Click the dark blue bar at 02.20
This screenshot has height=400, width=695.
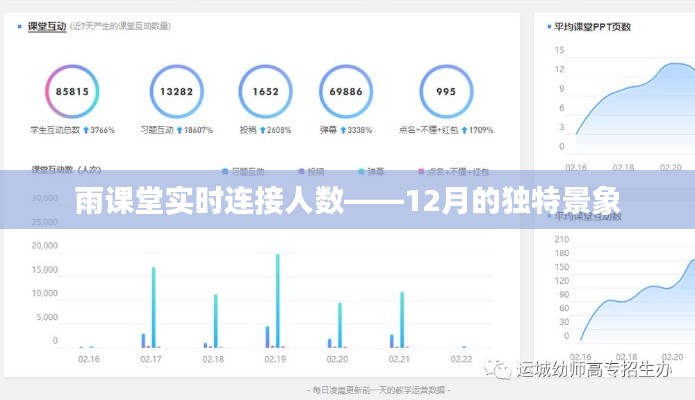point(329,343)
